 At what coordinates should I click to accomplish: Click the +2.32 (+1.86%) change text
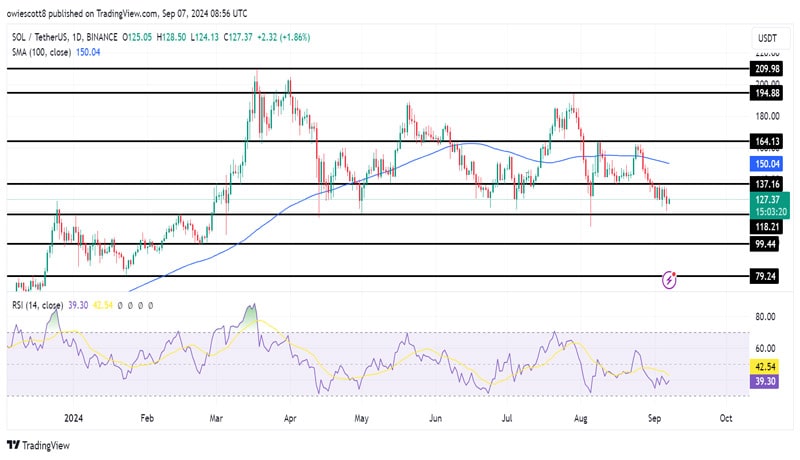pos(283,37)
